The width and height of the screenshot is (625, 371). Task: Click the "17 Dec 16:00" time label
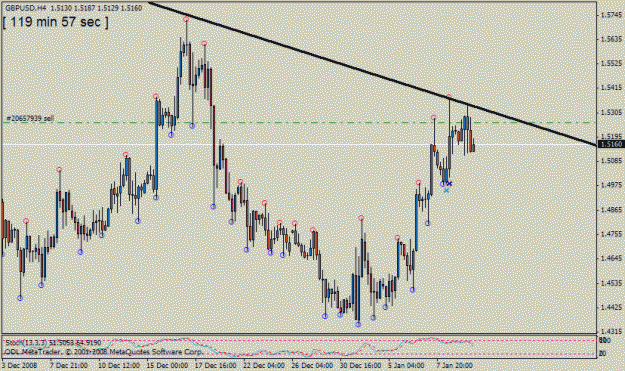point(216,365)
